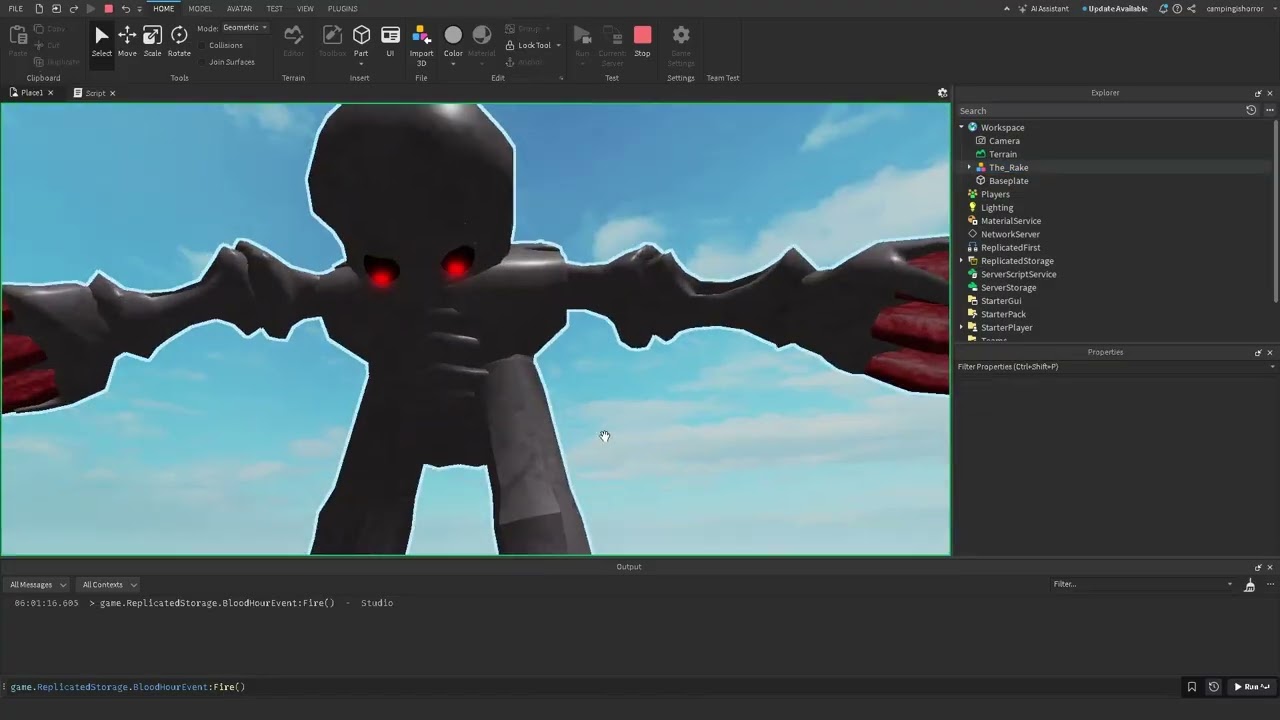The image size is (1280, 720).
Task: Activate the Rotate tool
Action: tap(179, 42)
